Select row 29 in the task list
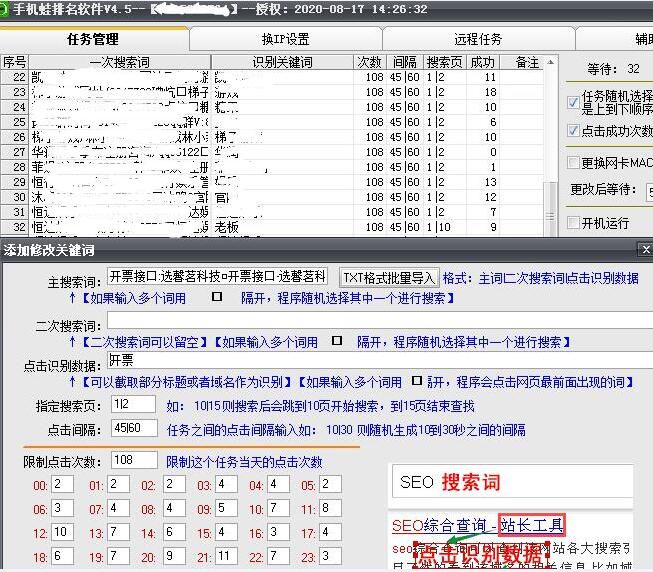Image resolution: width=653 pixels, height=572 pixels. pyautogui.click(x=200, y=183)
